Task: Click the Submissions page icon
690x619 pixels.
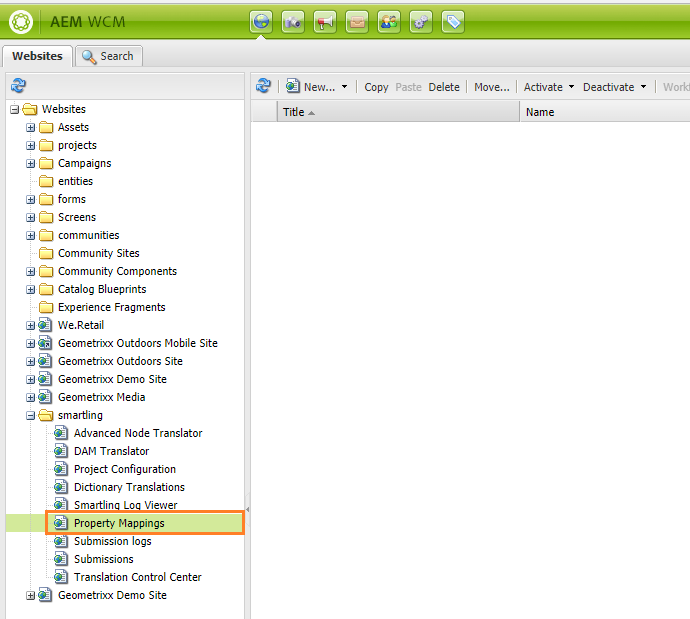Action: (x=61, y=559)
